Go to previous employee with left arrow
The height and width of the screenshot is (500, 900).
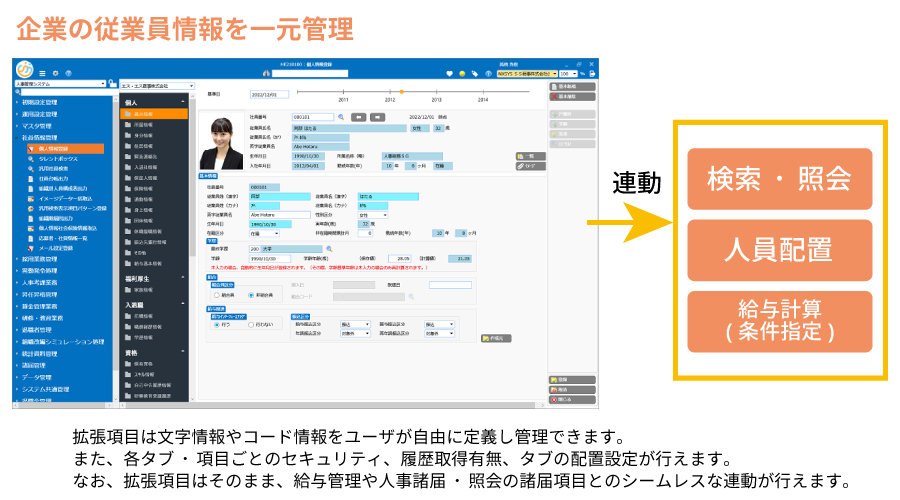357,117
